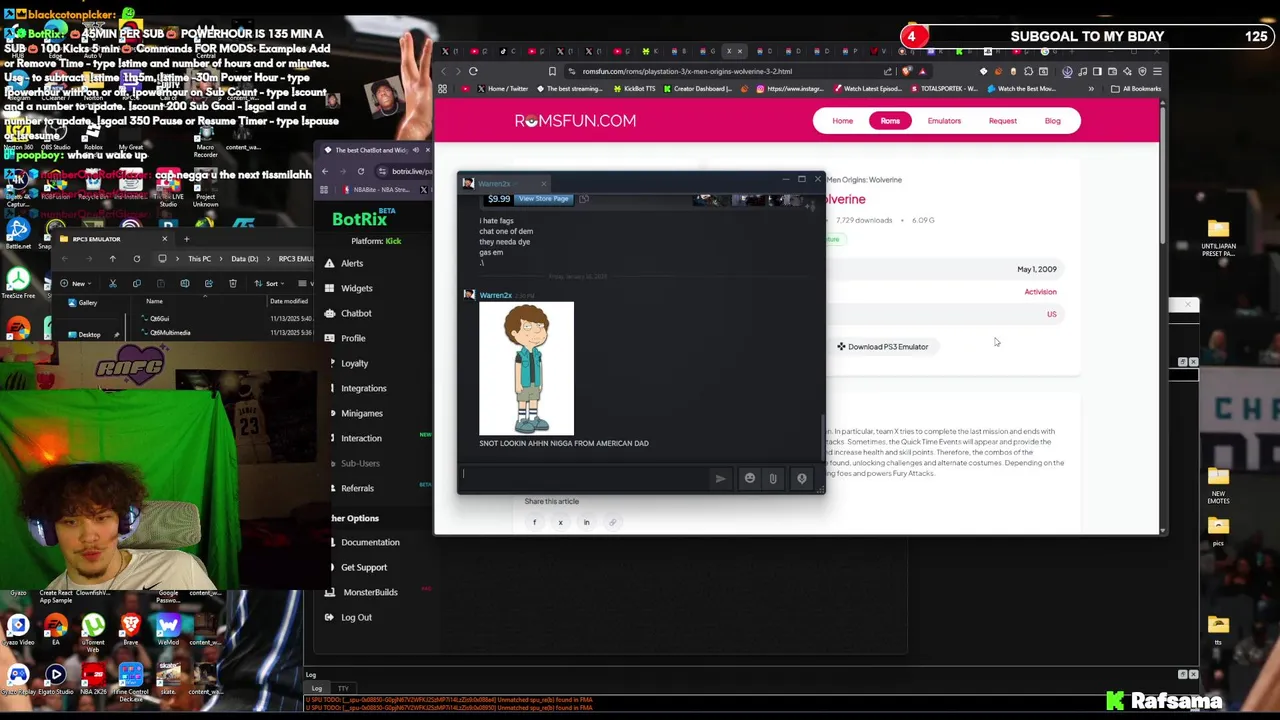
Task: Click Get Support in BotRix
Action: click(364, 567)
